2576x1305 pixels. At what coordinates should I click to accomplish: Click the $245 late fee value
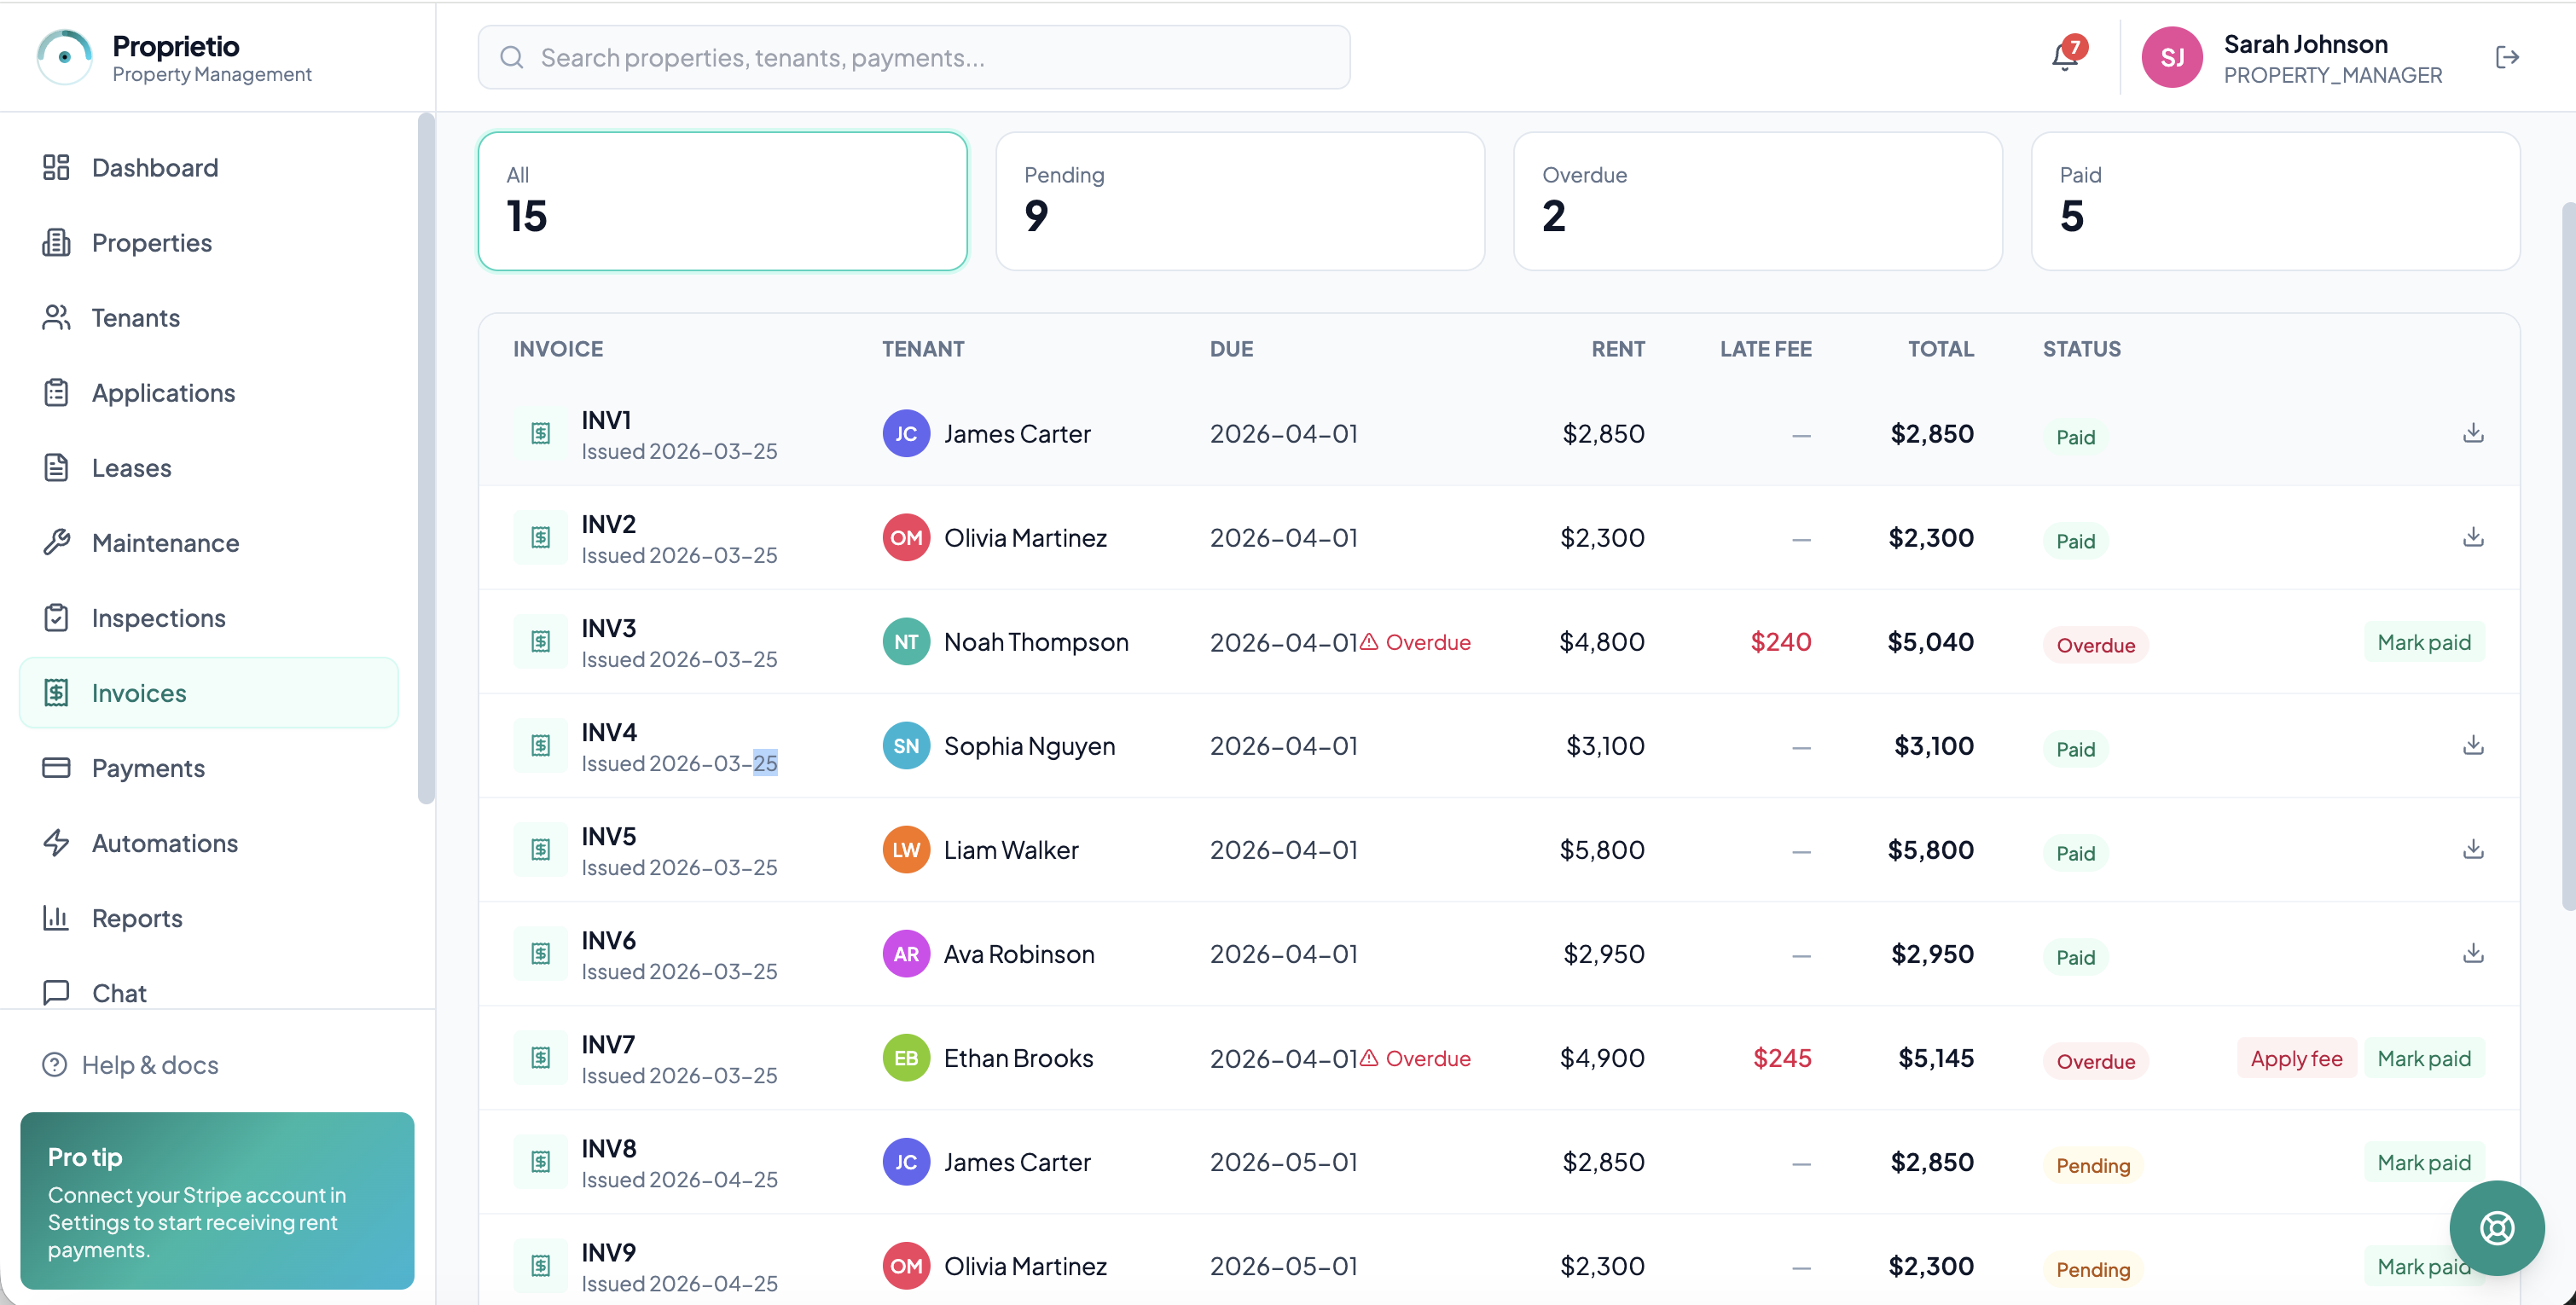click(x=1781, y=1057)
